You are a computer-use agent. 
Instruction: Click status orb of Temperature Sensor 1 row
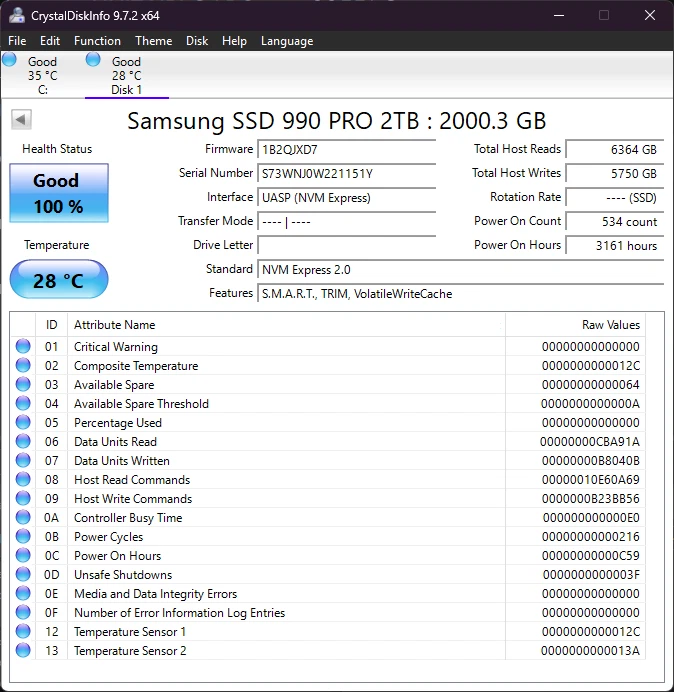point(23,631)
